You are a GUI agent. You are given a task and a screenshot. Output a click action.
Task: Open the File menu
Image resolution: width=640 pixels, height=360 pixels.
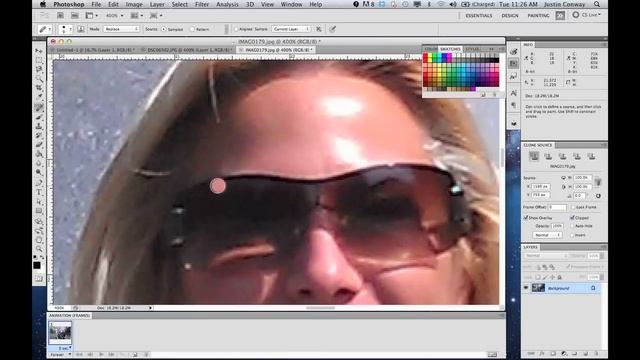96,4
